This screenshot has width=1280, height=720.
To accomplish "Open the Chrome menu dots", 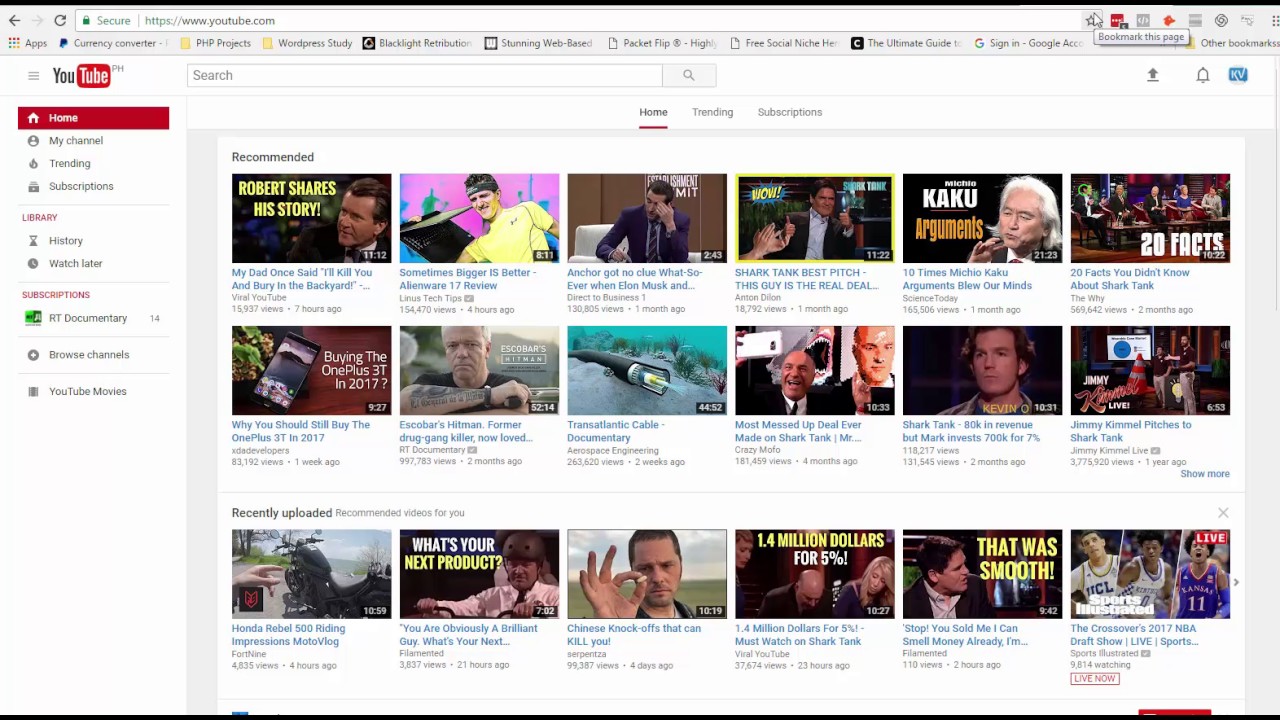I will (x=1275, y=20).
